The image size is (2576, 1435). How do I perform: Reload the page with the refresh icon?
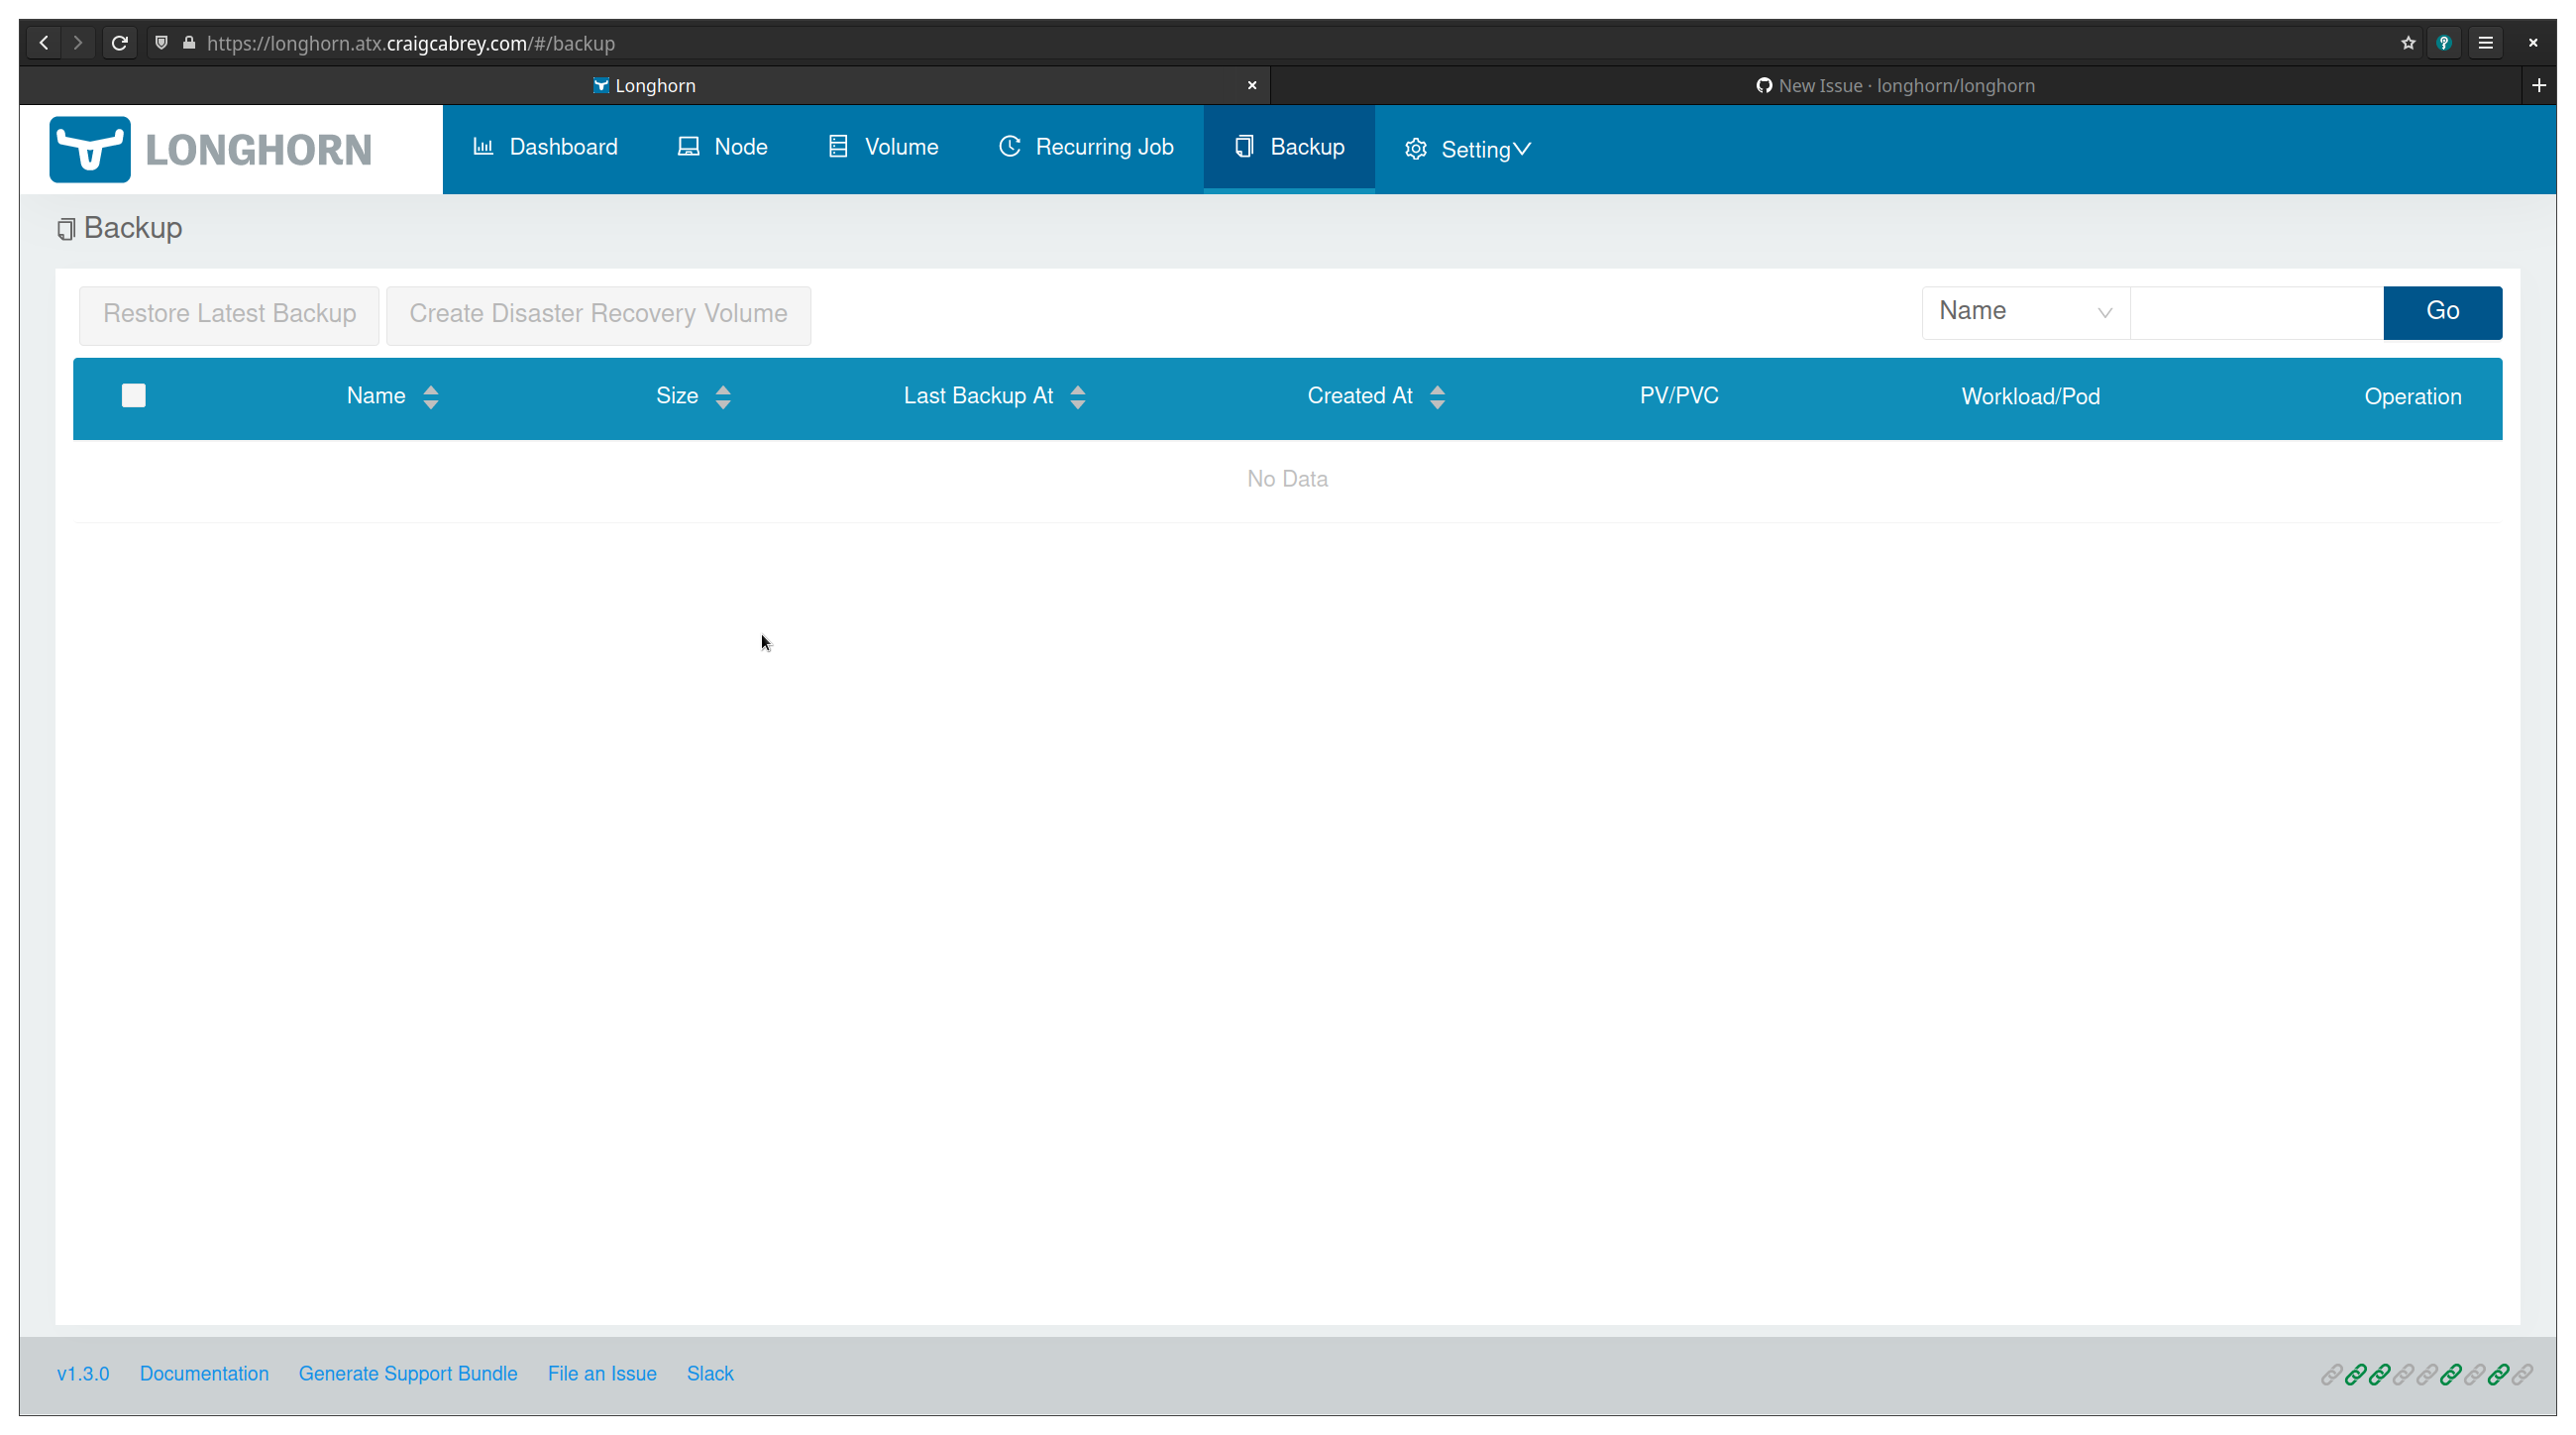click(x=119, y=42)
